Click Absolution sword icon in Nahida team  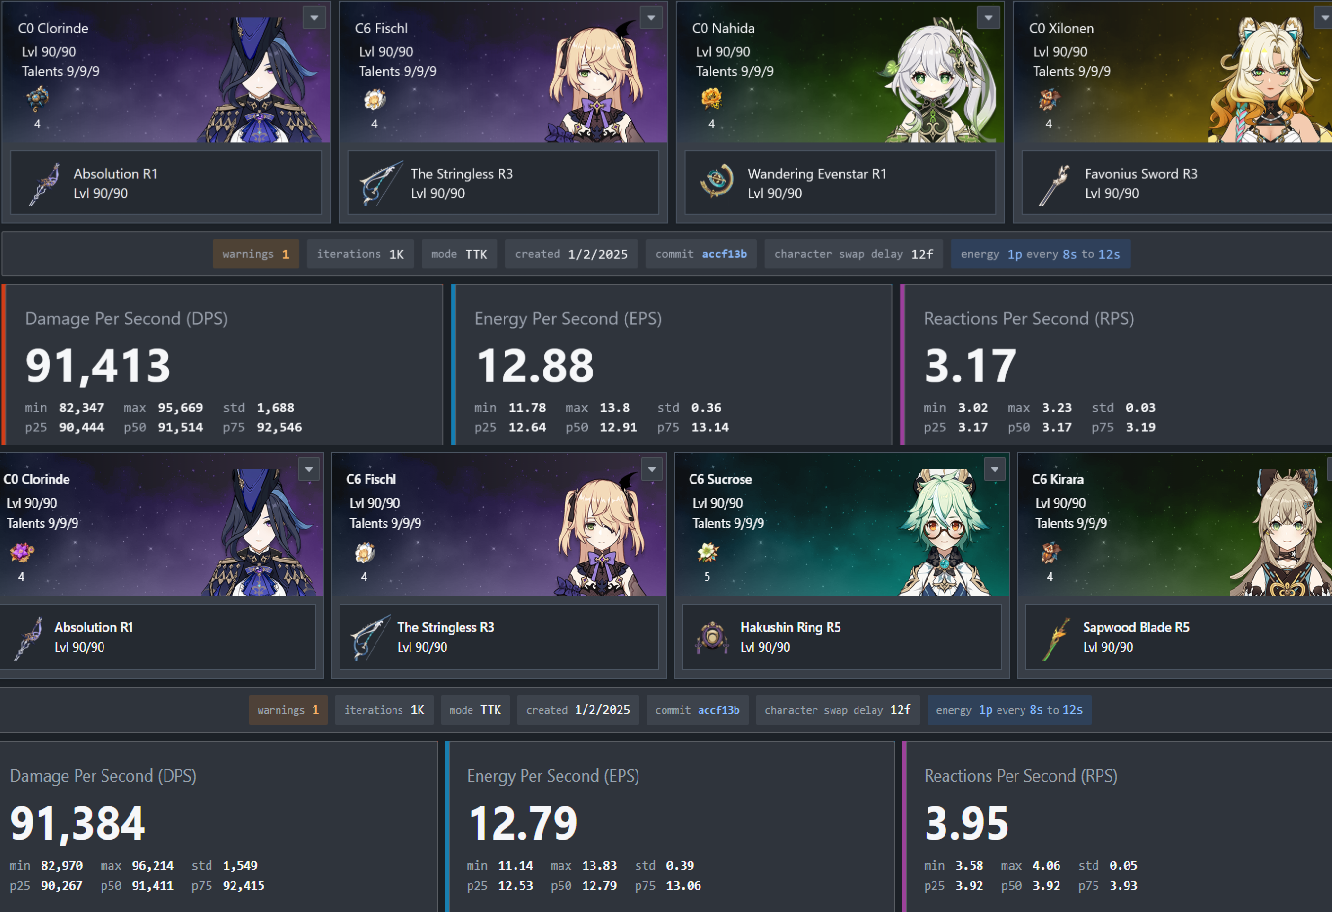tap(43, 183)
